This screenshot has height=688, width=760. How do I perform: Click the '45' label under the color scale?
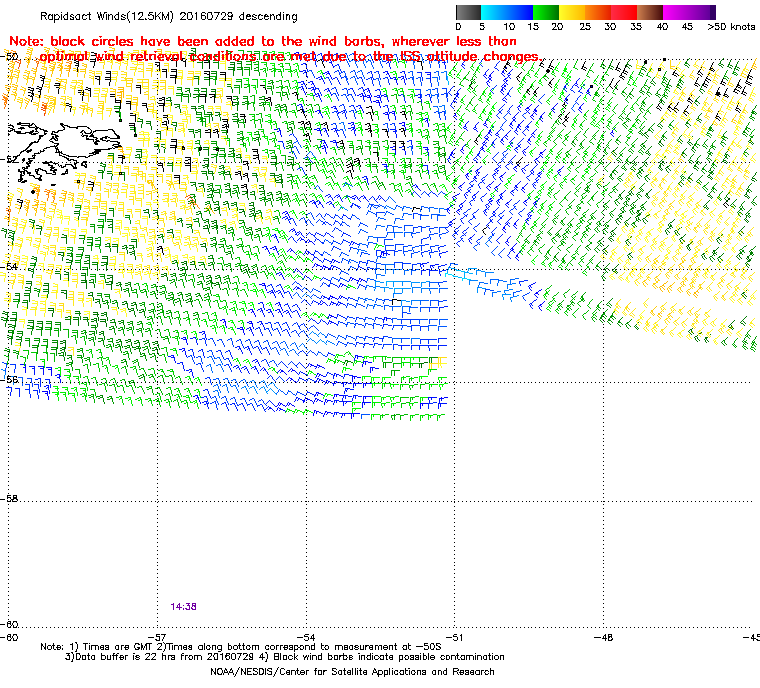point(687,27)
